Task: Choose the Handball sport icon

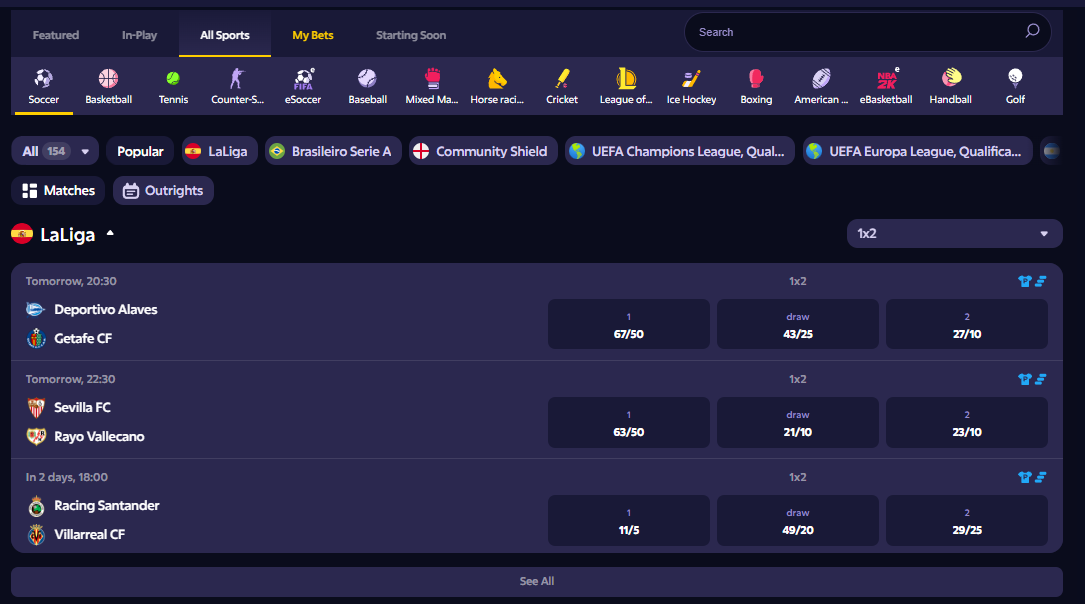Action: click(951, 78)
